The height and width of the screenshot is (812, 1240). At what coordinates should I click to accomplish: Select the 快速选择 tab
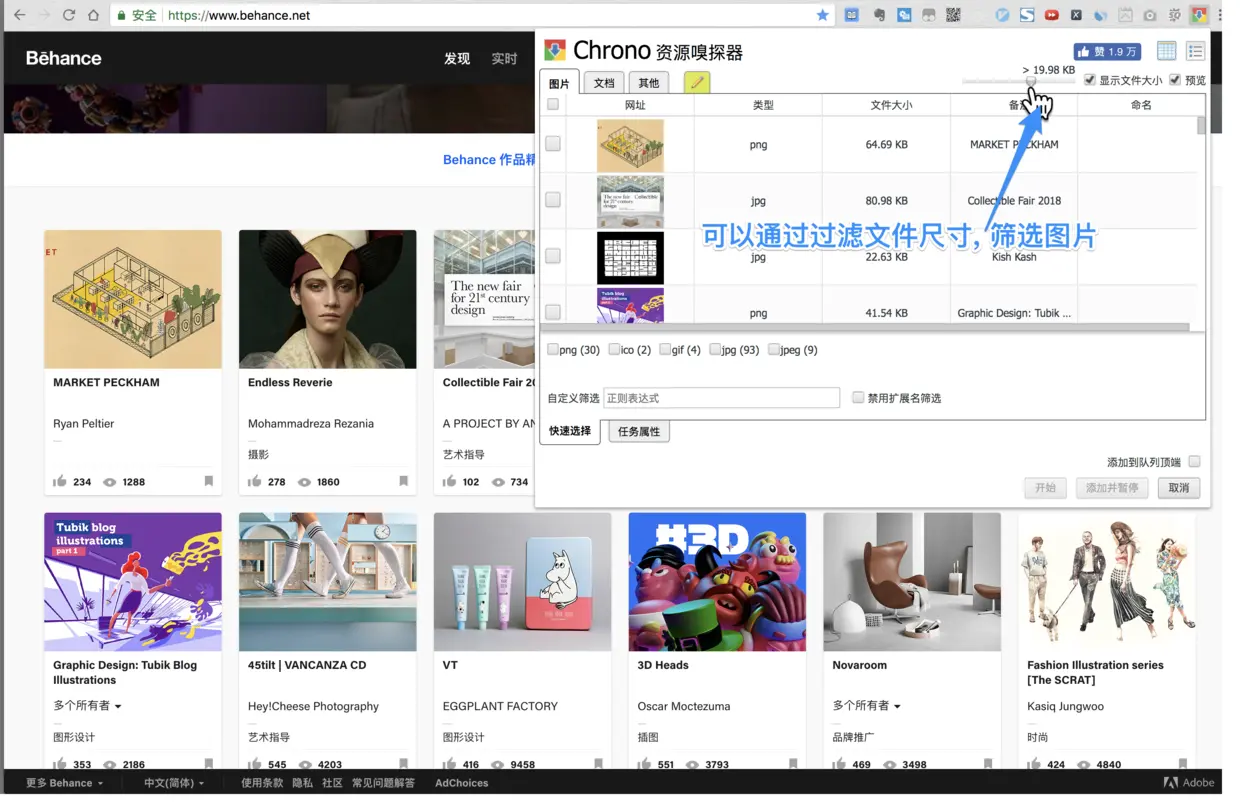570,431
